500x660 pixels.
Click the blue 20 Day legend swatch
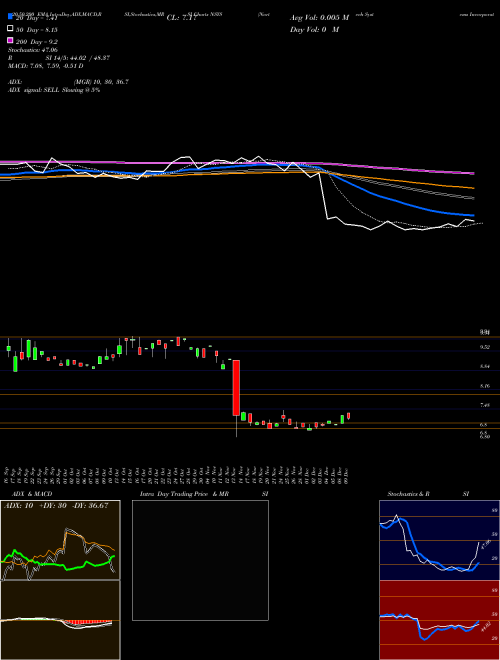click(x=10, y=17)
